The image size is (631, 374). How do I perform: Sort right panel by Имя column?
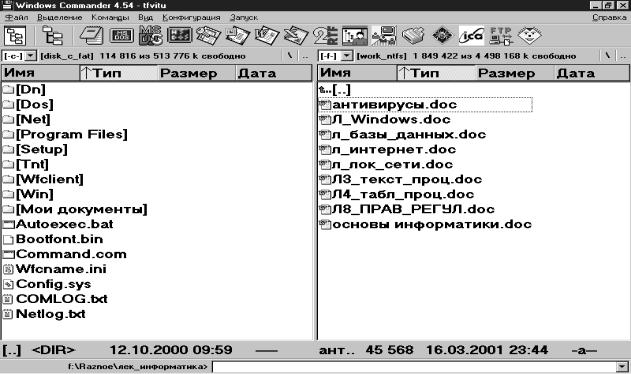[358, 73]
